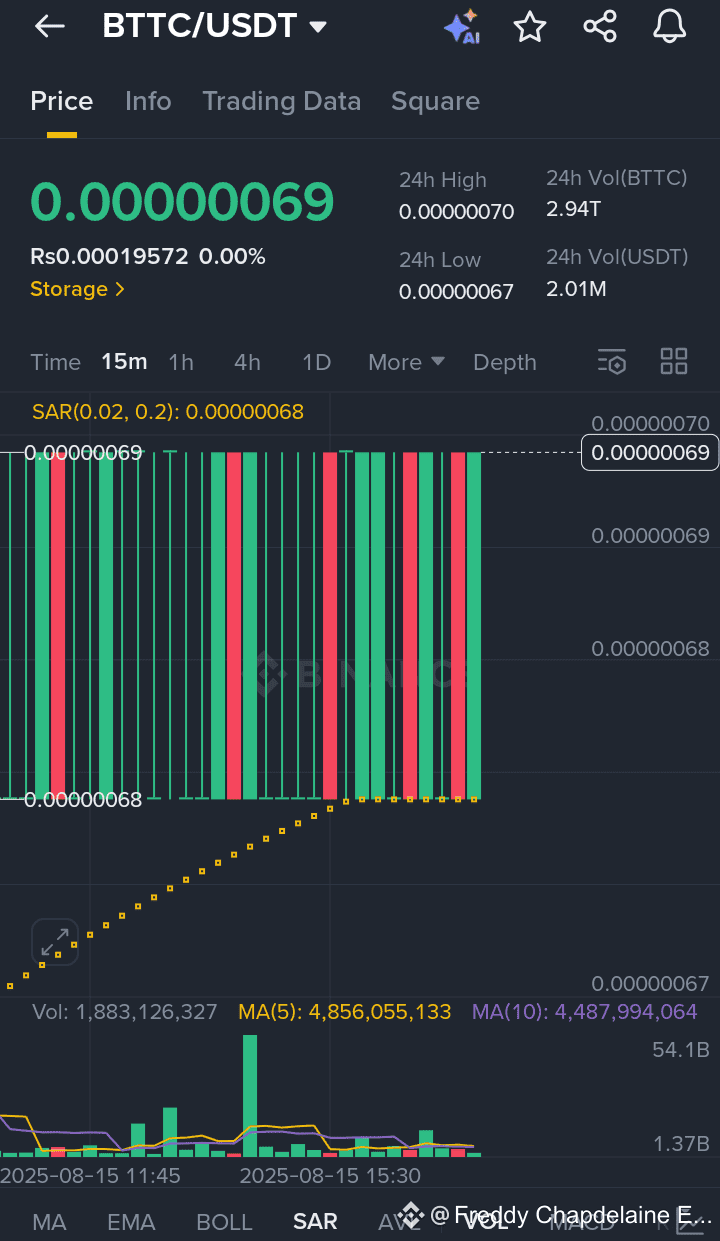Select the EMA indicator
Image resolution: width=720 pixels, height=1241 pixels.
131,1221
